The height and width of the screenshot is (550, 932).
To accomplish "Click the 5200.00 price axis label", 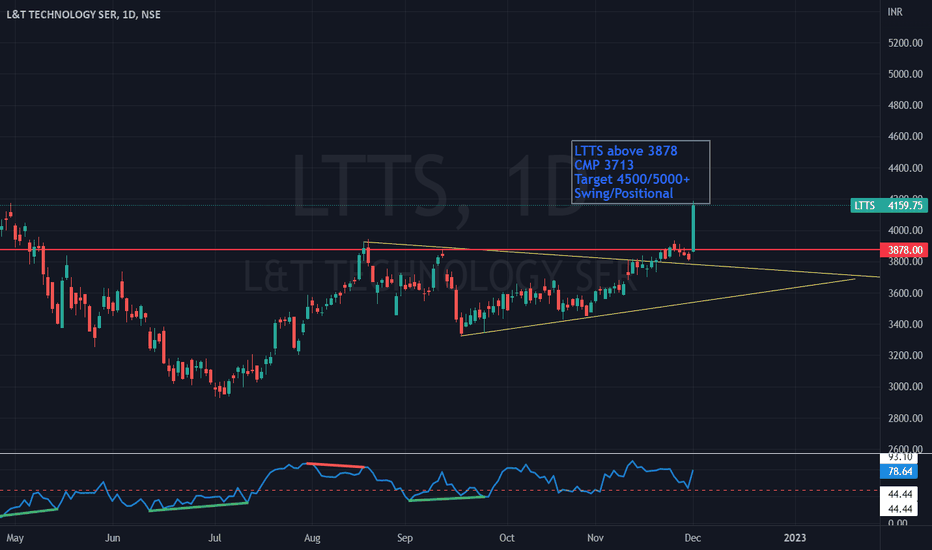I will [x=905, y=43].
